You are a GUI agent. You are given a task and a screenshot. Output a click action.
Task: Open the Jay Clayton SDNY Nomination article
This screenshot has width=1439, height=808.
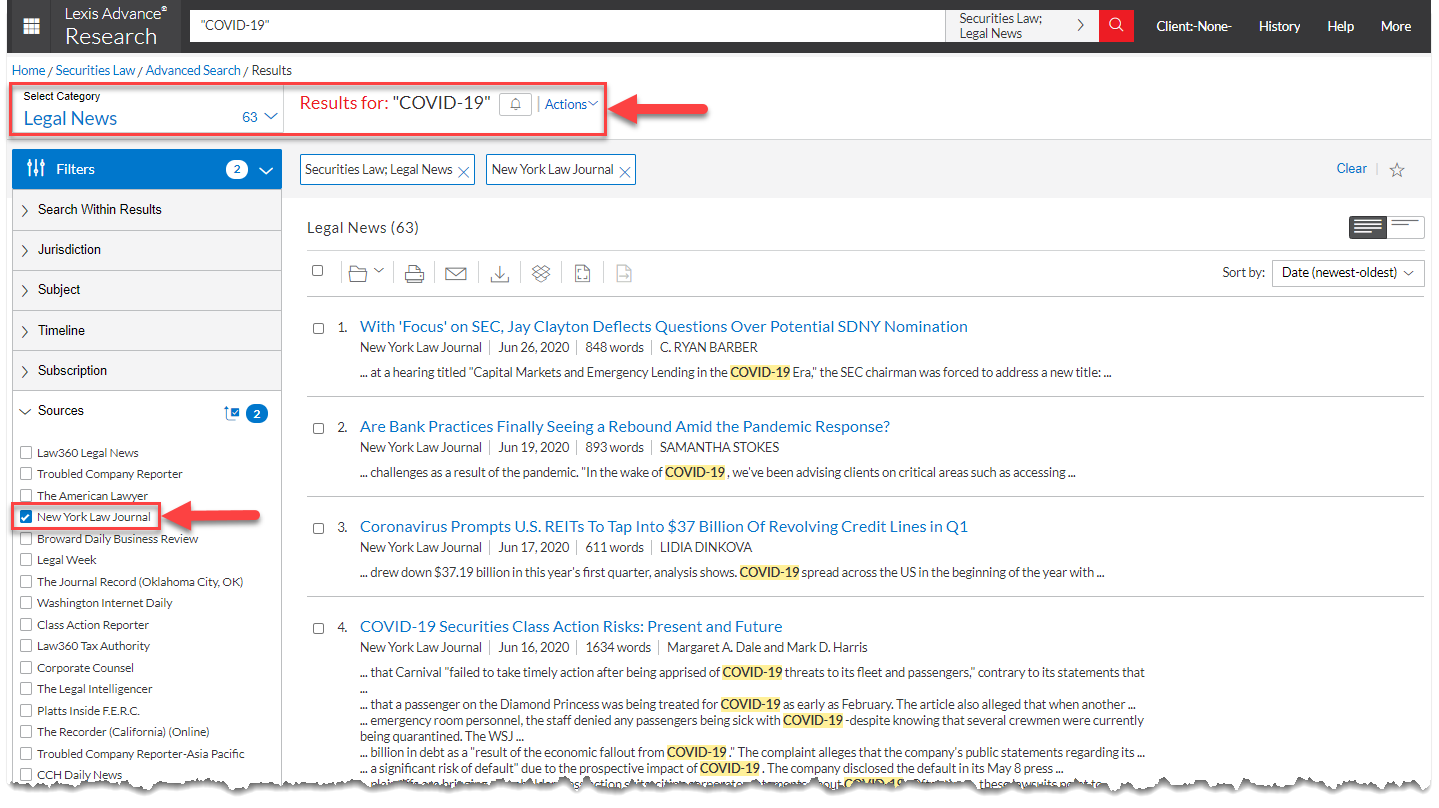pos(664,327)
